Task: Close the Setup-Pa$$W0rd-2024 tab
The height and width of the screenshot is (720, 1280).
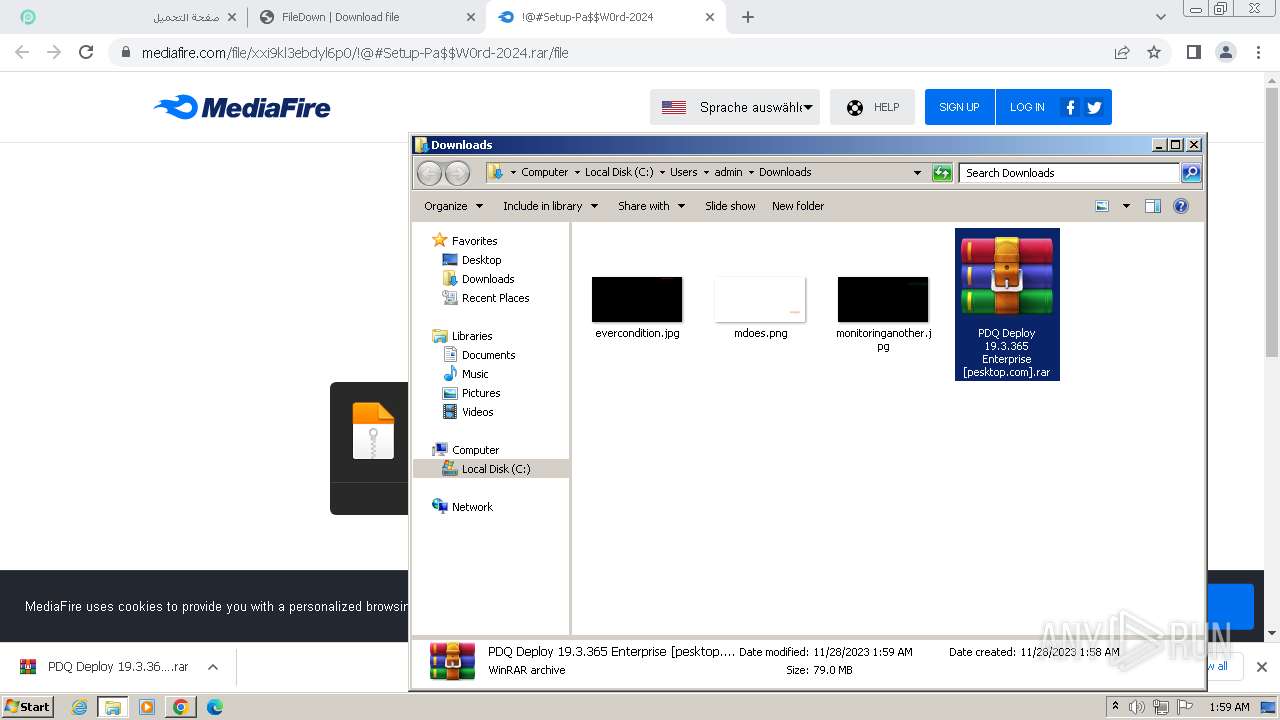Action: pos(710,17)
